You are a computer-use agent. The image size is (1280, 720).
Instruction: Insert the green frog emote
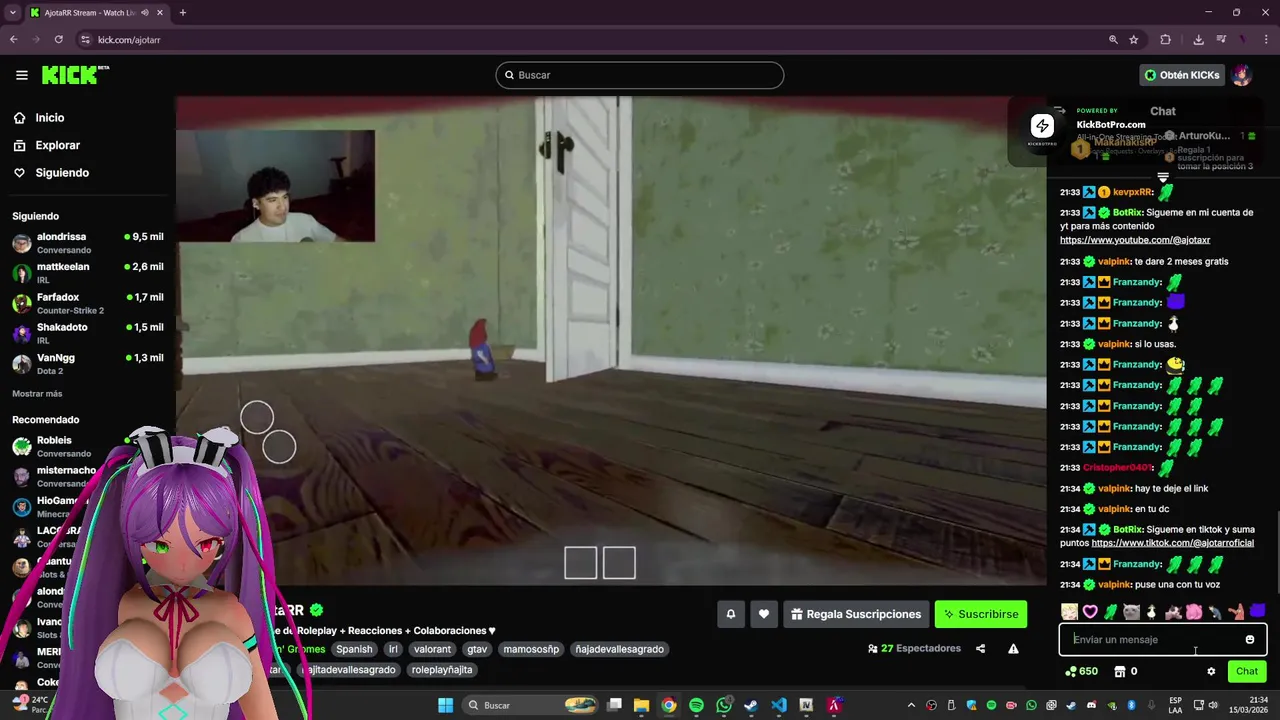coord(1111,612)
